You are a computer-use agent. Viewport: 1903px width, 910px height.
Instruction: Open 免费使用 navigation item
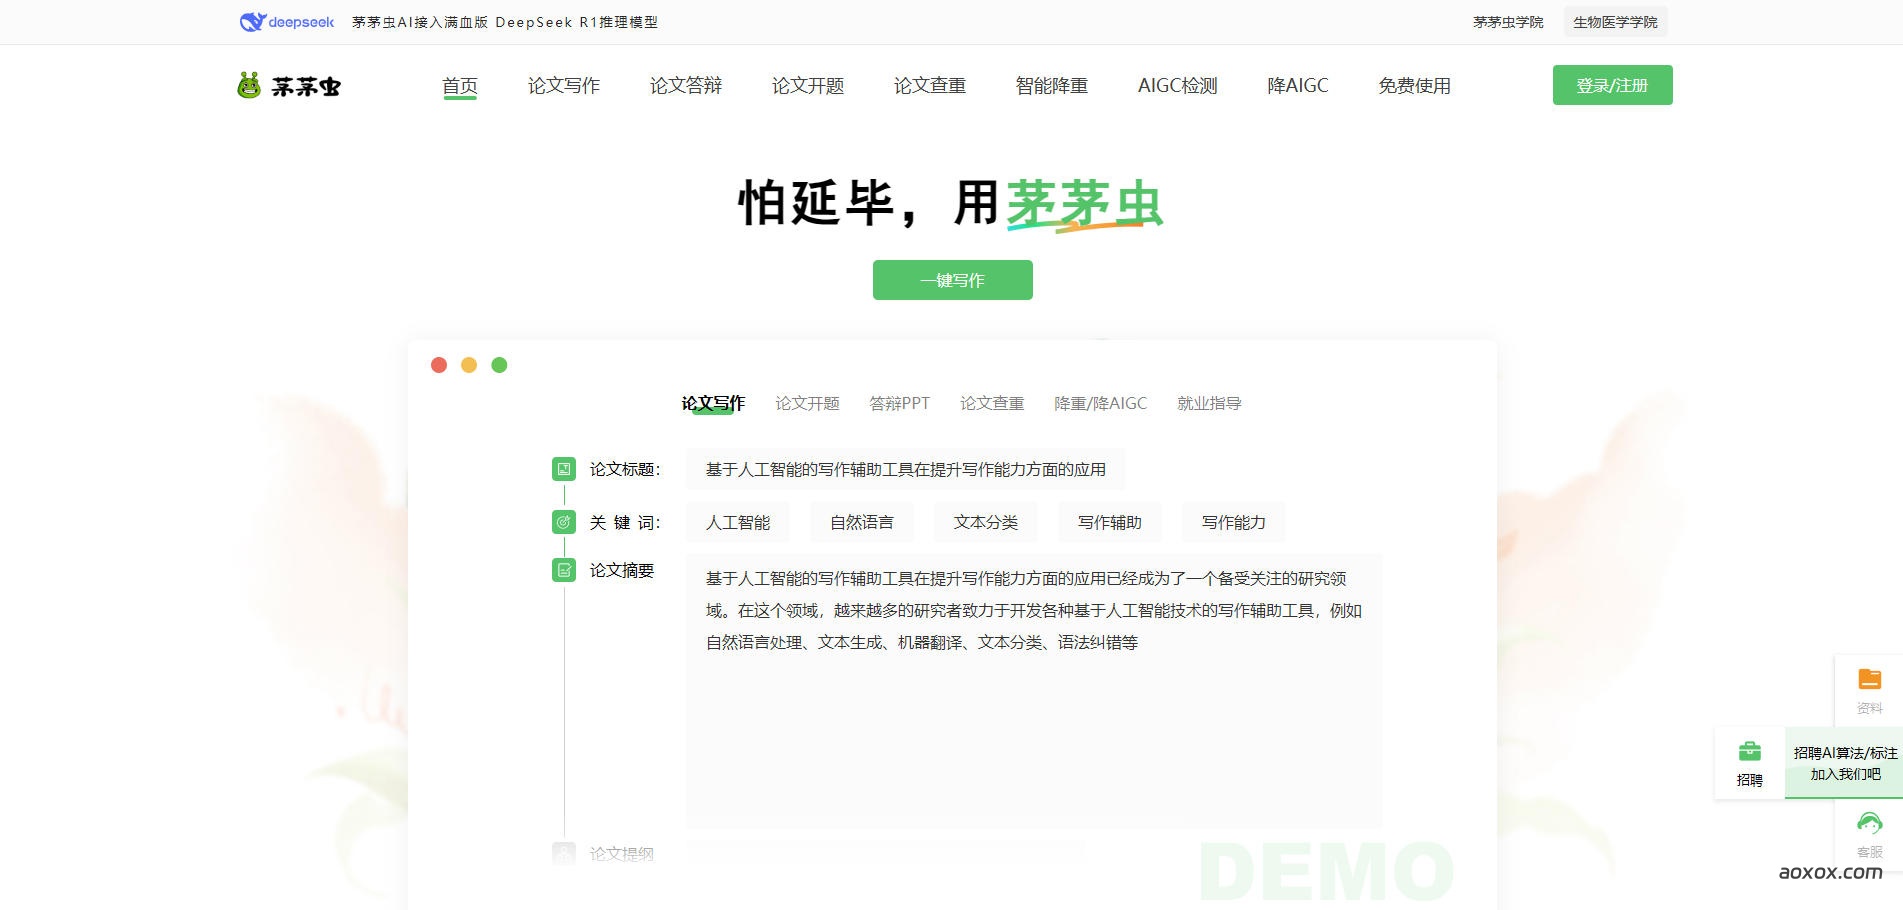(1414, 86)
